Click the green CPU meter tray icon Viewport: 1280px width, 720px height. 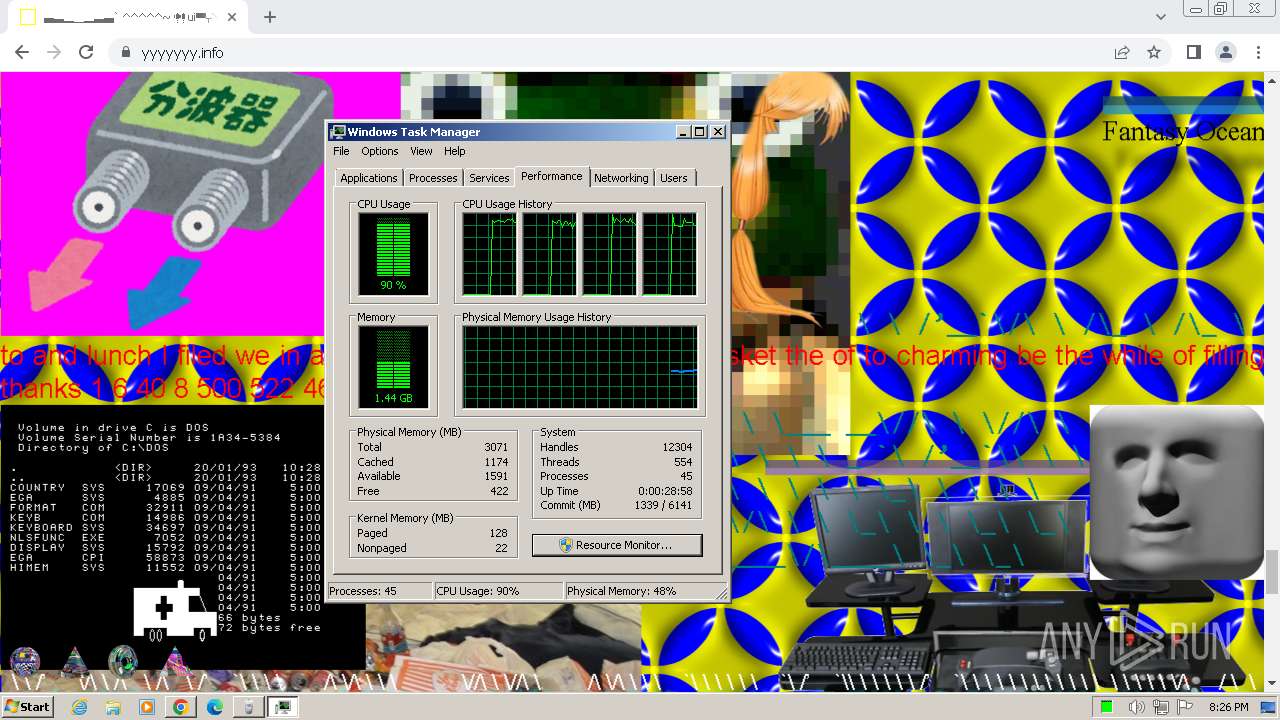(1106, 707)
